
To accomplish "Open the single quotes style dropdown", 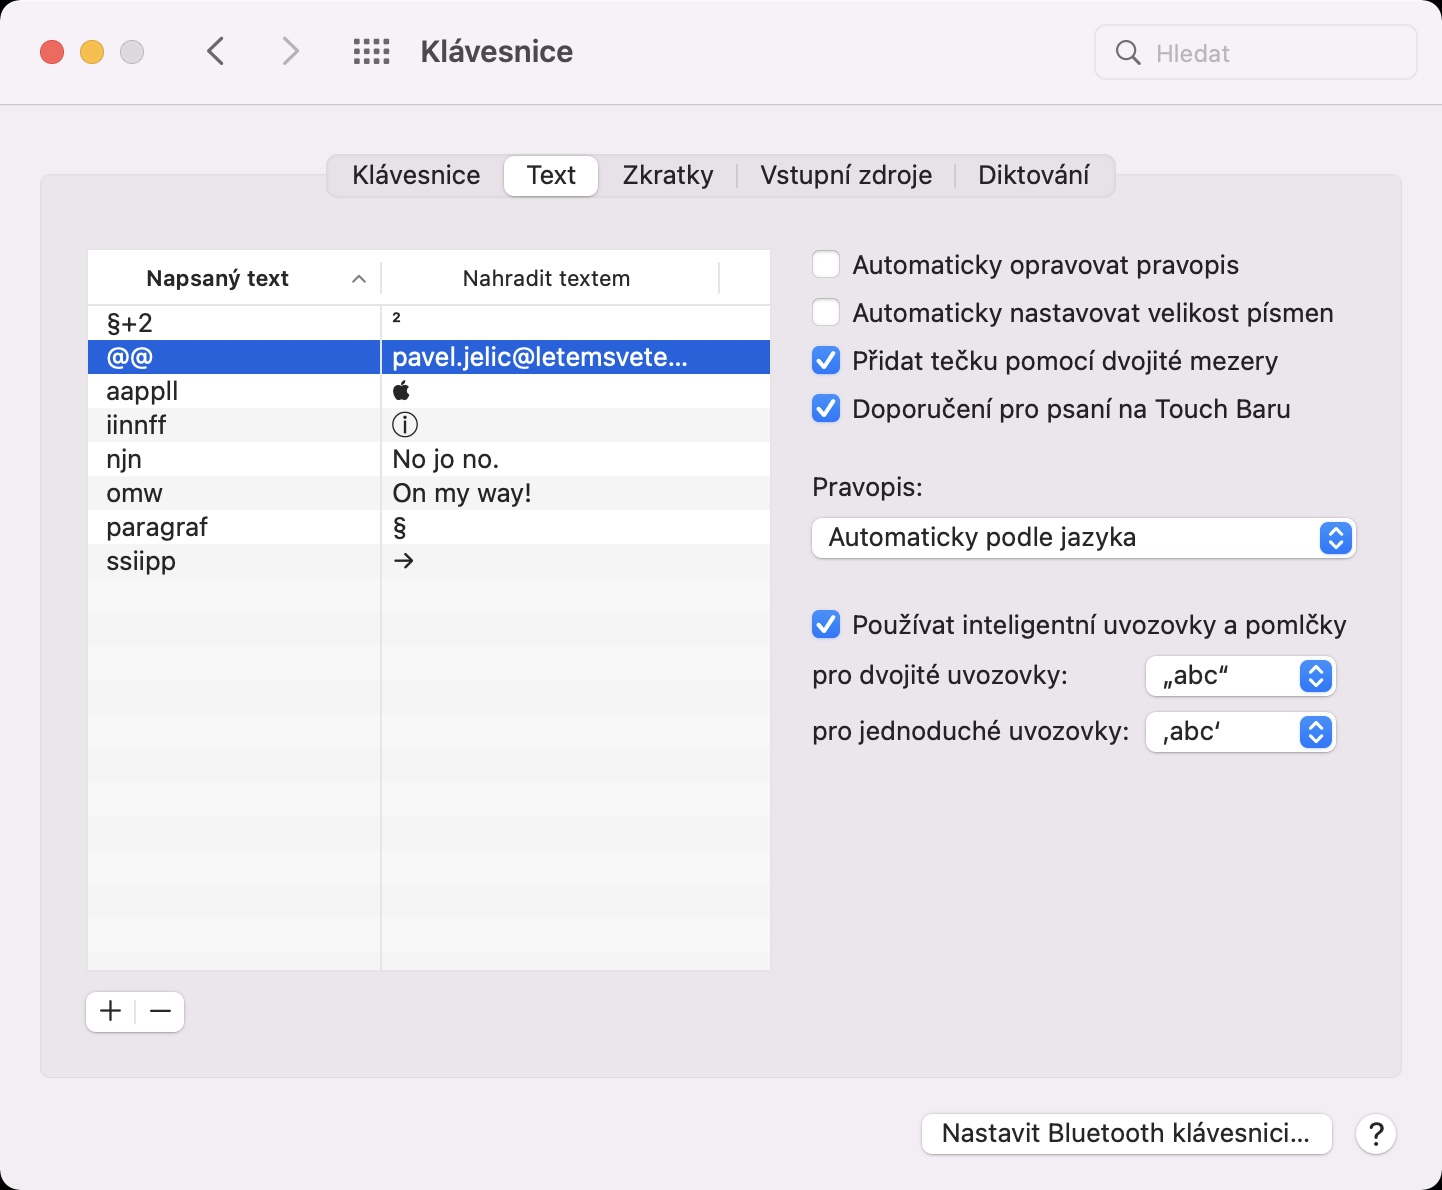I will click(1240, 732).
